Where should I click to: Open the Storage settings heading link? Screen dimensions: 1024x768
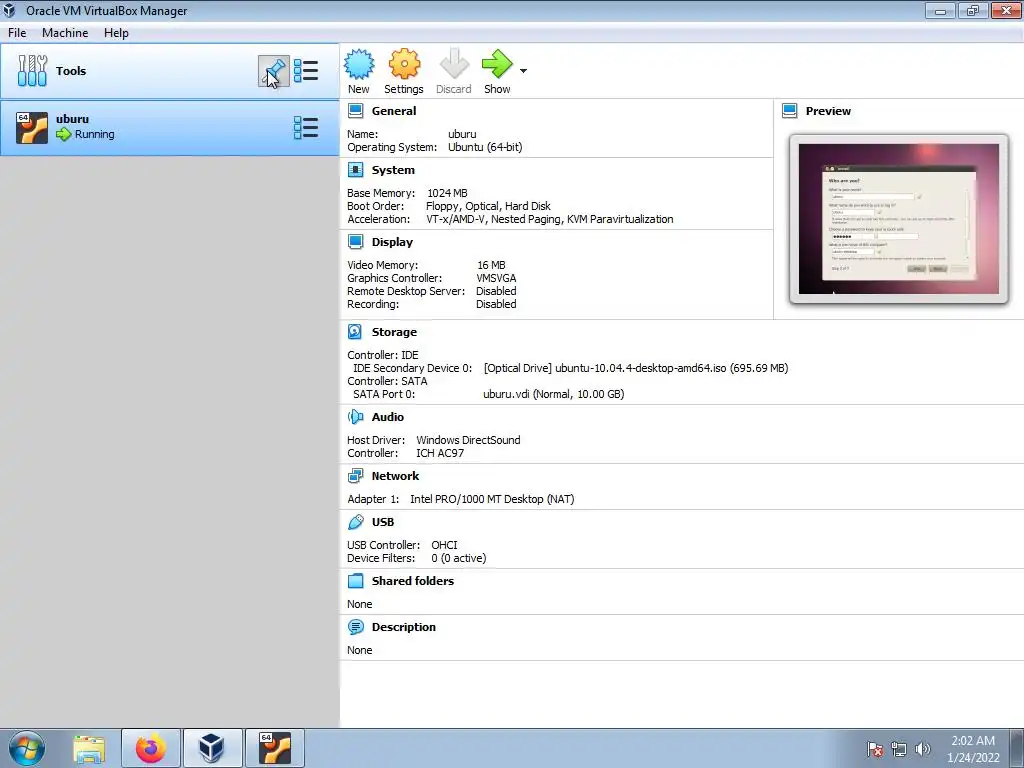tap(394, 332)
